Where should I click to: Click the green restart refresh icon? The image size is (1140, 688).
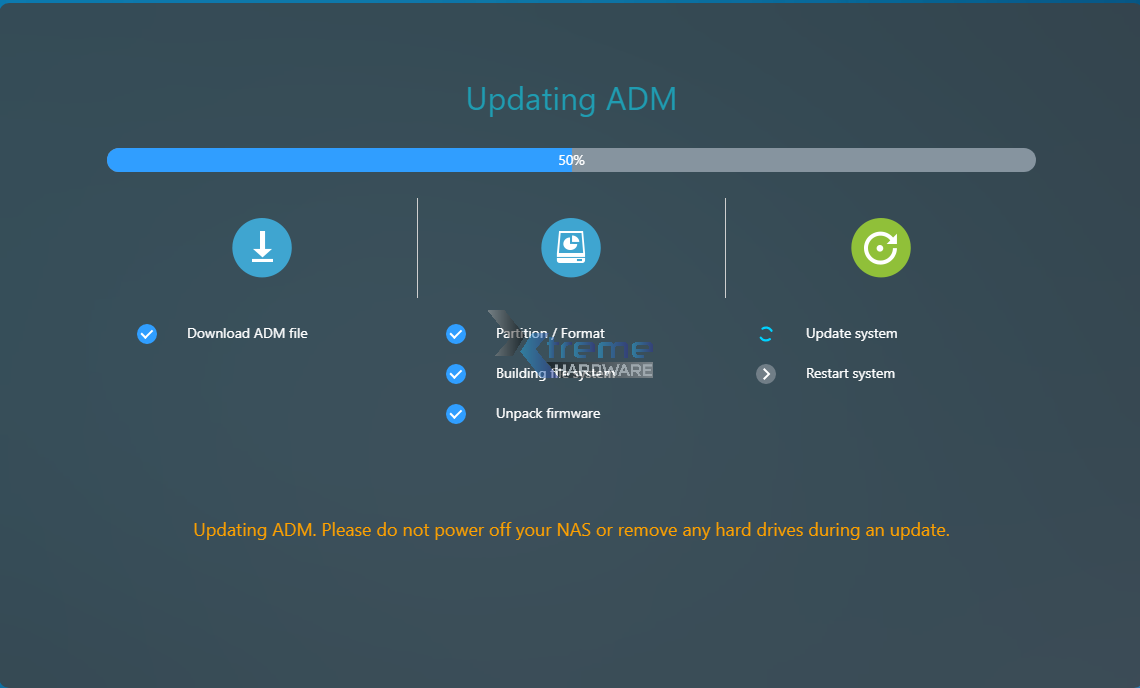click(x=880, y=248)
